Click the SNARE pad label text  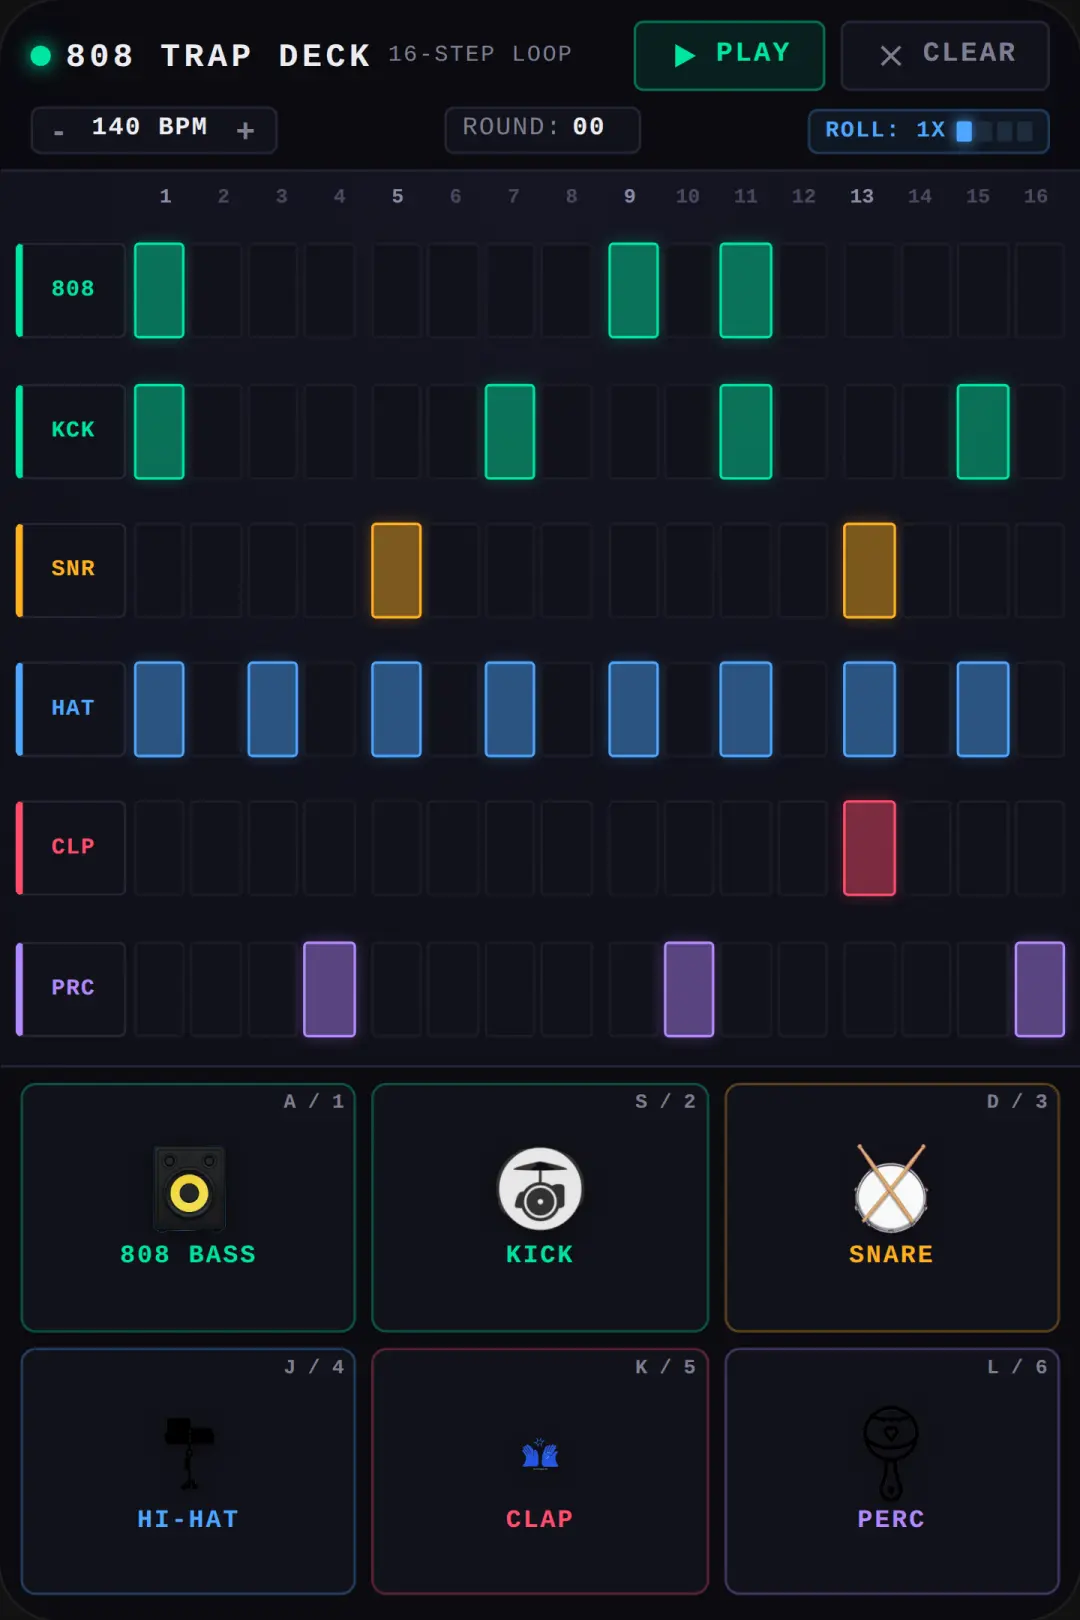891,1254
